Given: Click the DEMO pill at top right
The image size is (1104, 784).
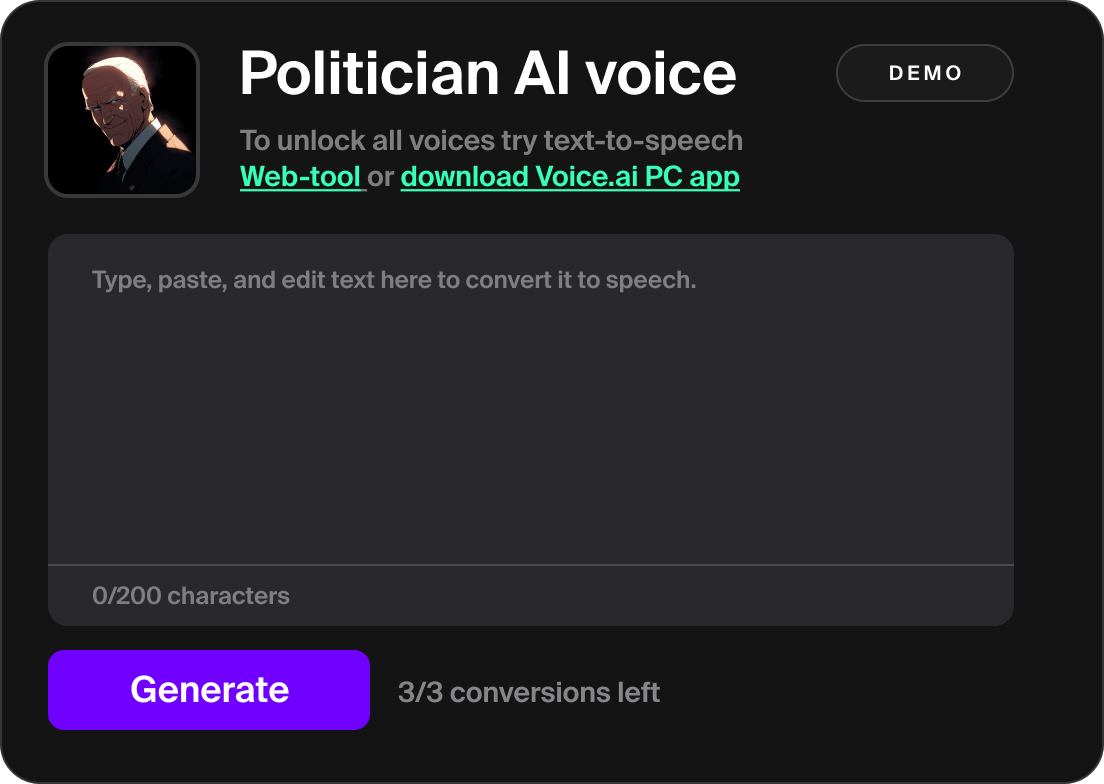Looking at the screenshot, I should pyautogui.click(x=924, y=72).
